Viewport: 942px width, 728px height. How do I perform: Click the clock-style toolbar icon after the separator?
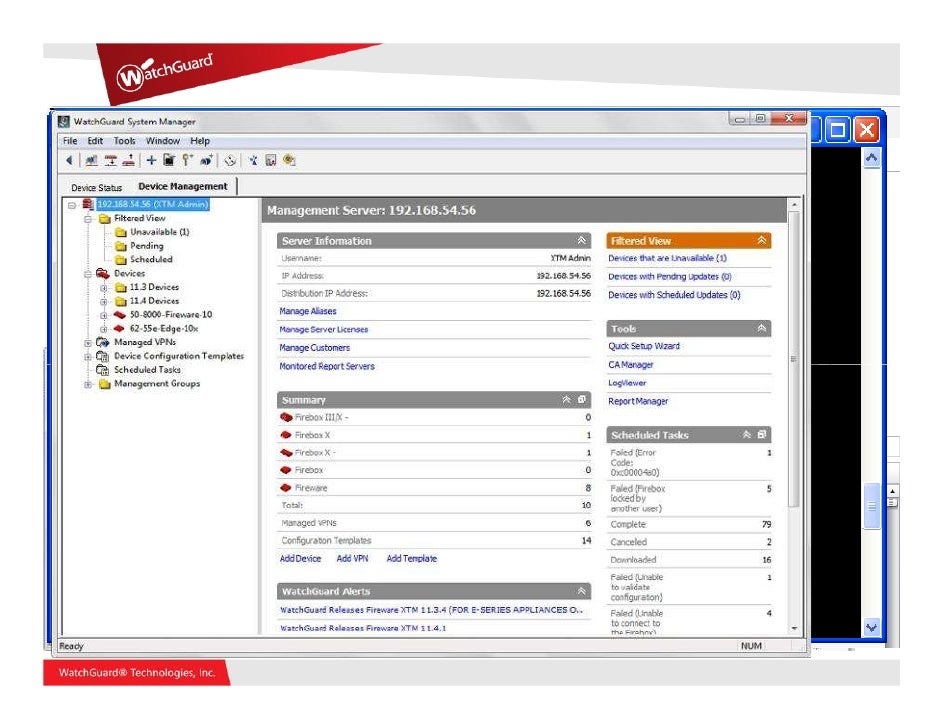[229, 160]
